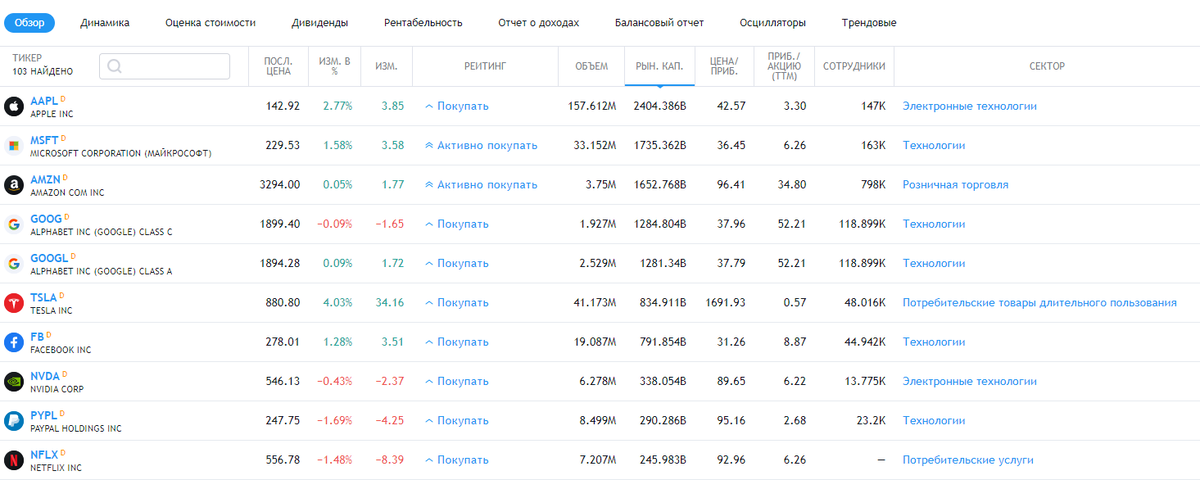Image resolution: width=1200 pixels, height=480 pixels.
Task: Sort by РЕЙТИНГ column header
Action: (x=485, y=66)
